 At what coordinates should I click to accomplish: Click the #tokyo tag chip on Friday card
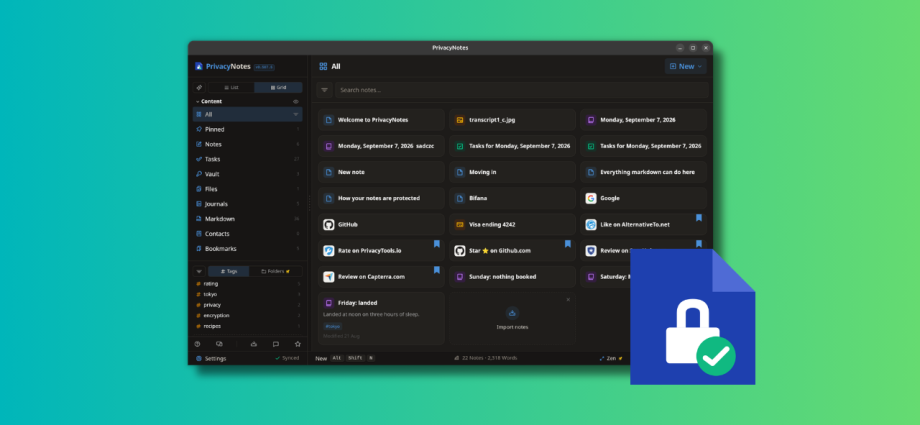point(333,326)
